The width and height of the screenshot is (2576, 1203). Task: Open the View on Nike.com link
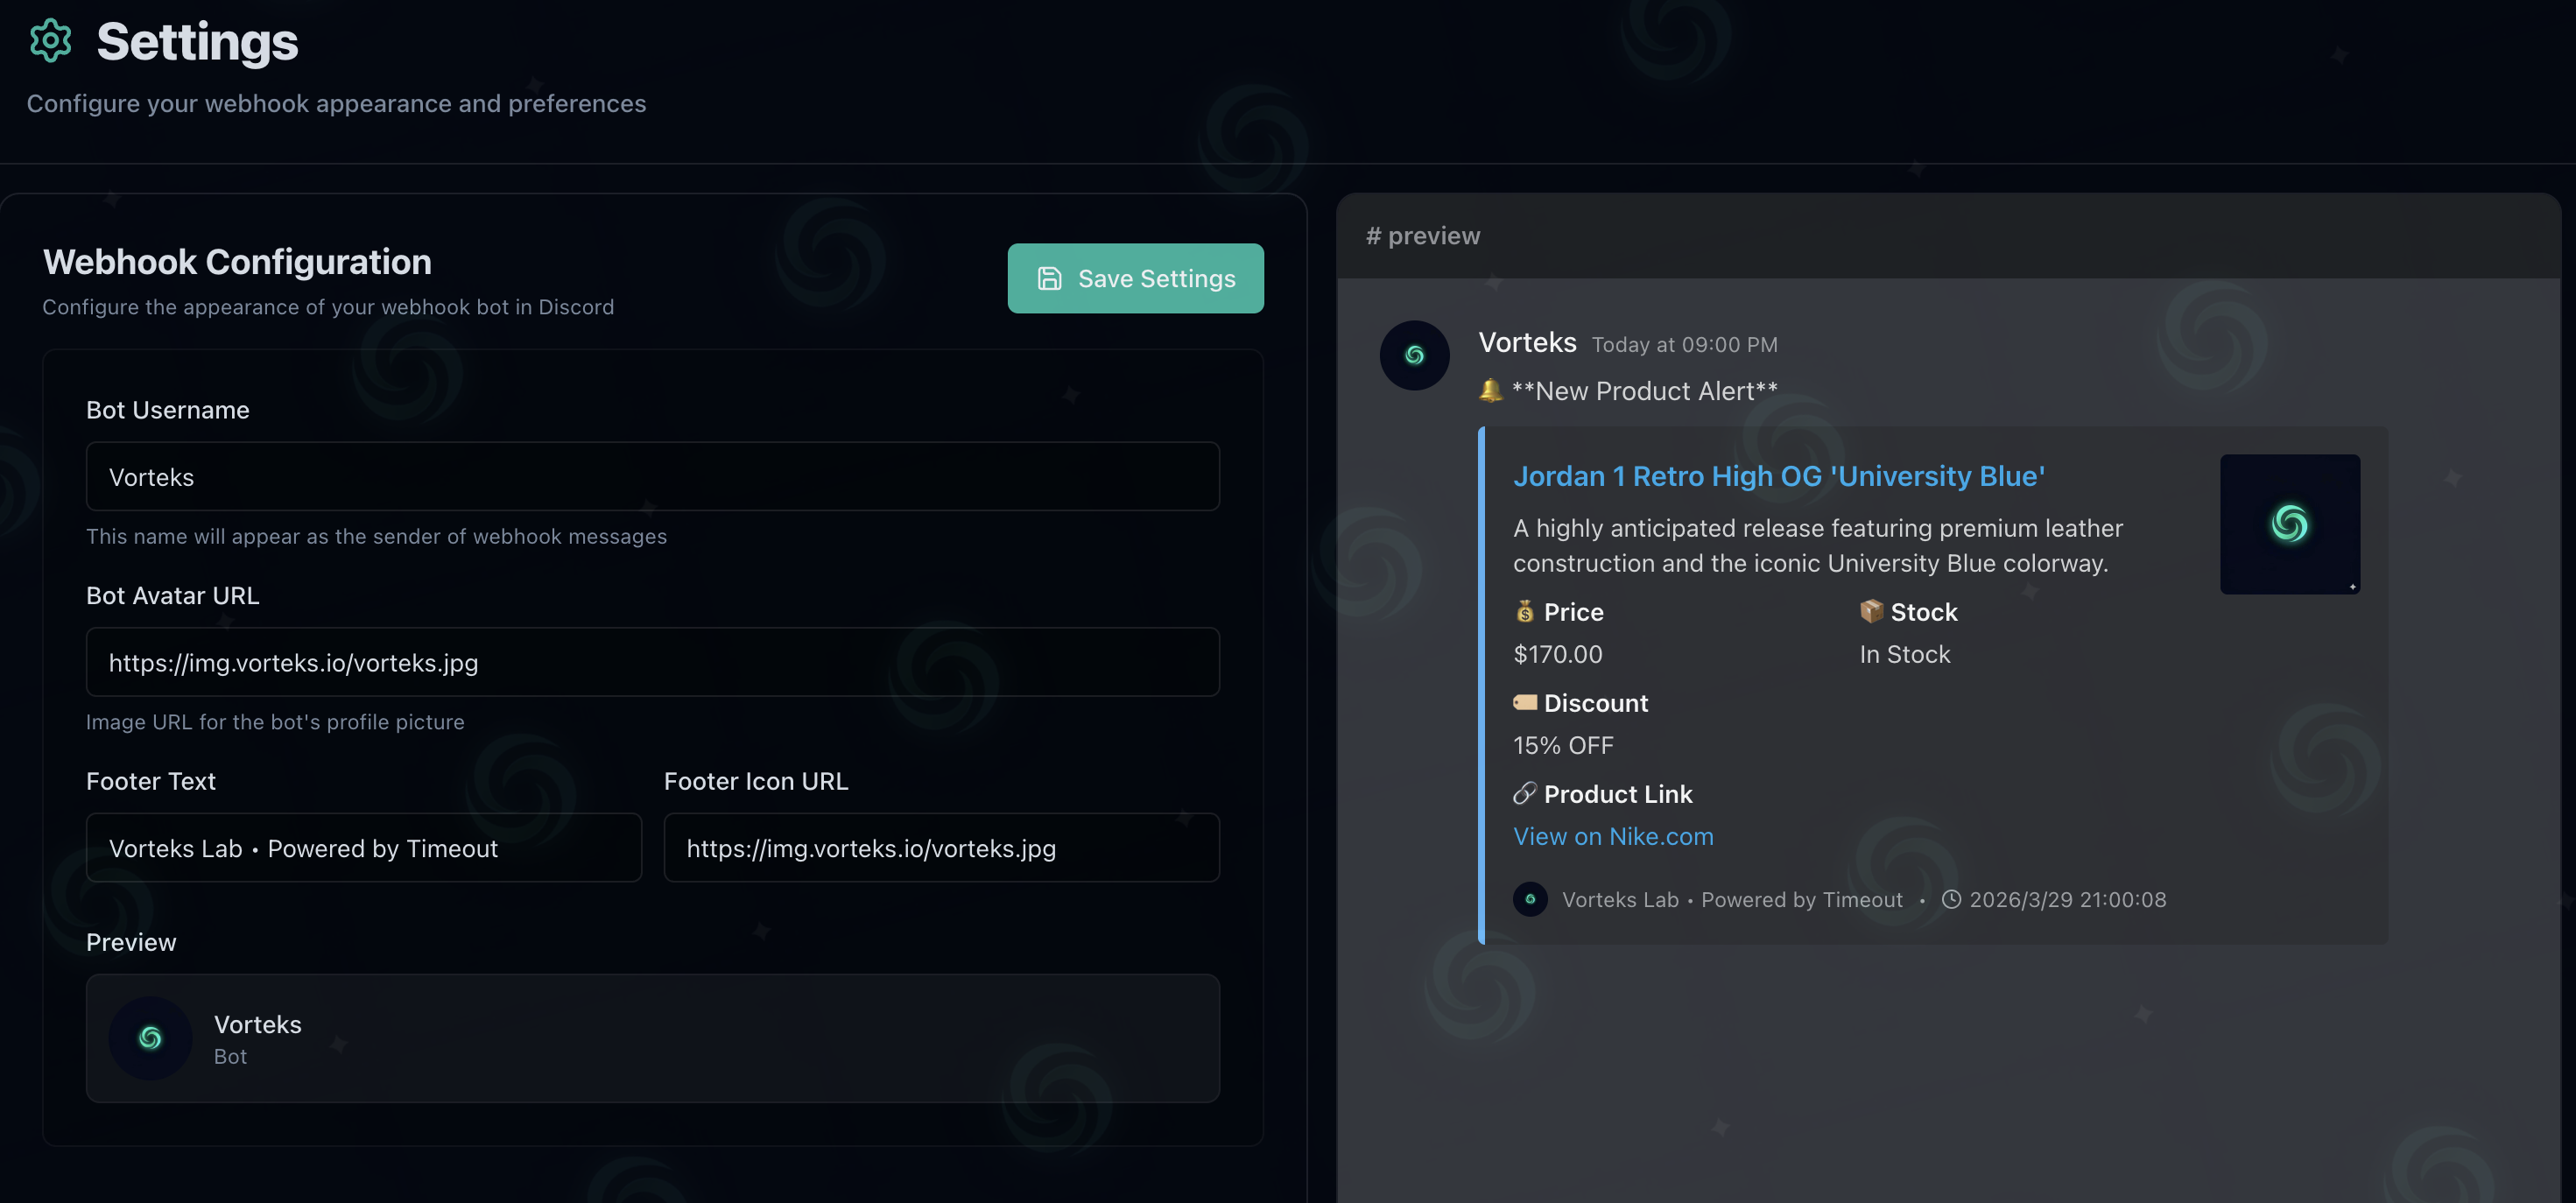click(x=1612, y=836)
